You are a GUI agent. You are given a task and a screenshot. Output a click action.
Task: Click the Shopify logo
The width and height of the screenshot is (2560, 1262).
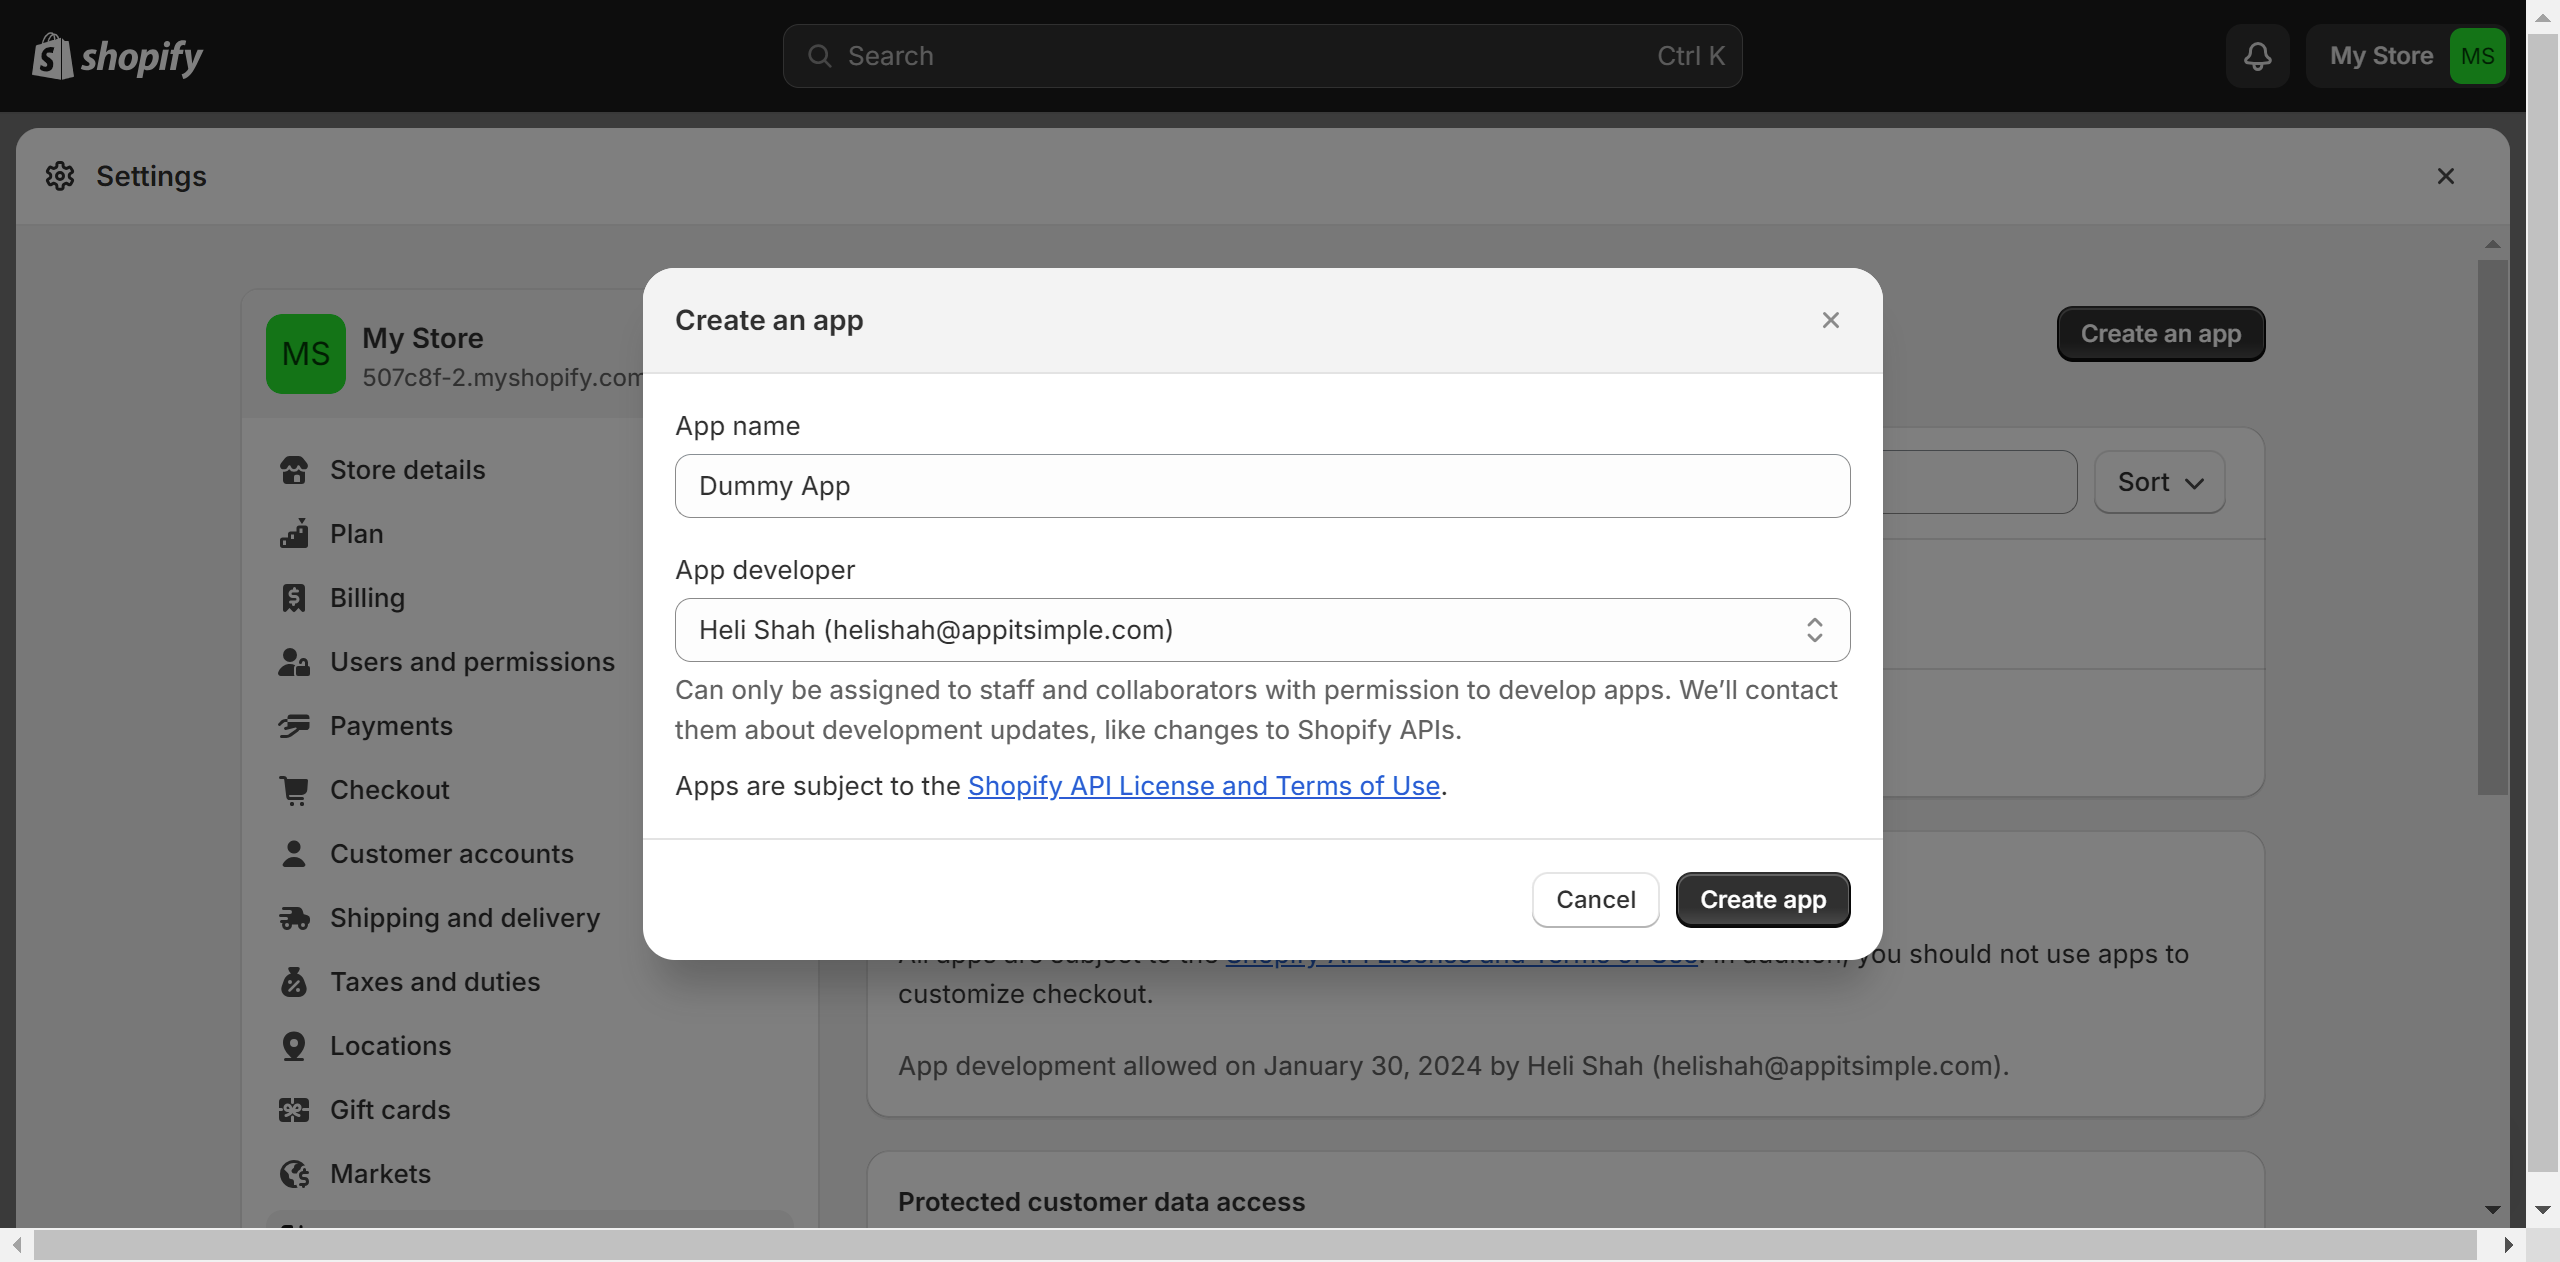[117, 56]
